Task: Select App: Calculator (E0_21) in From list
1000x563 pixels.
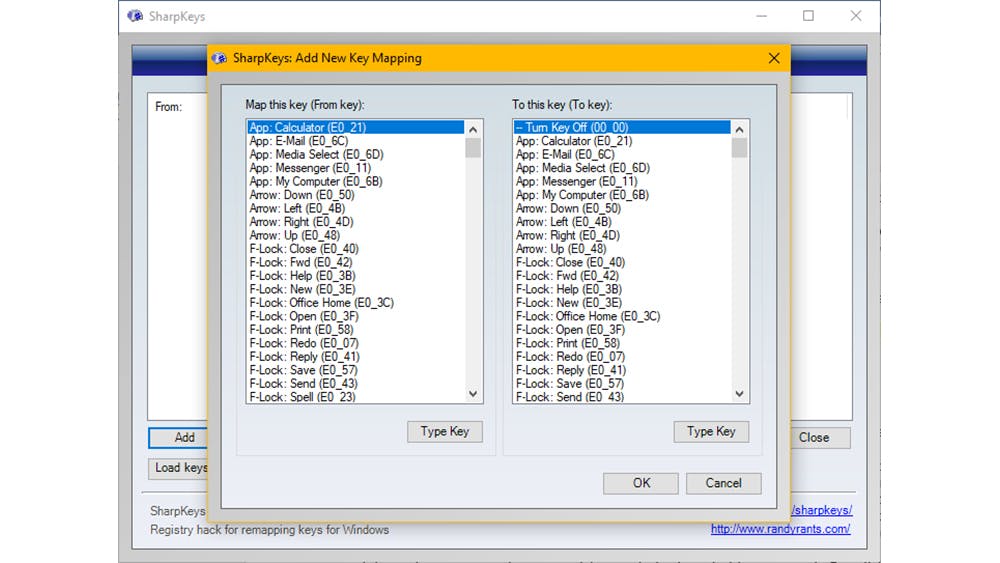Action: [x=356, y=128]
